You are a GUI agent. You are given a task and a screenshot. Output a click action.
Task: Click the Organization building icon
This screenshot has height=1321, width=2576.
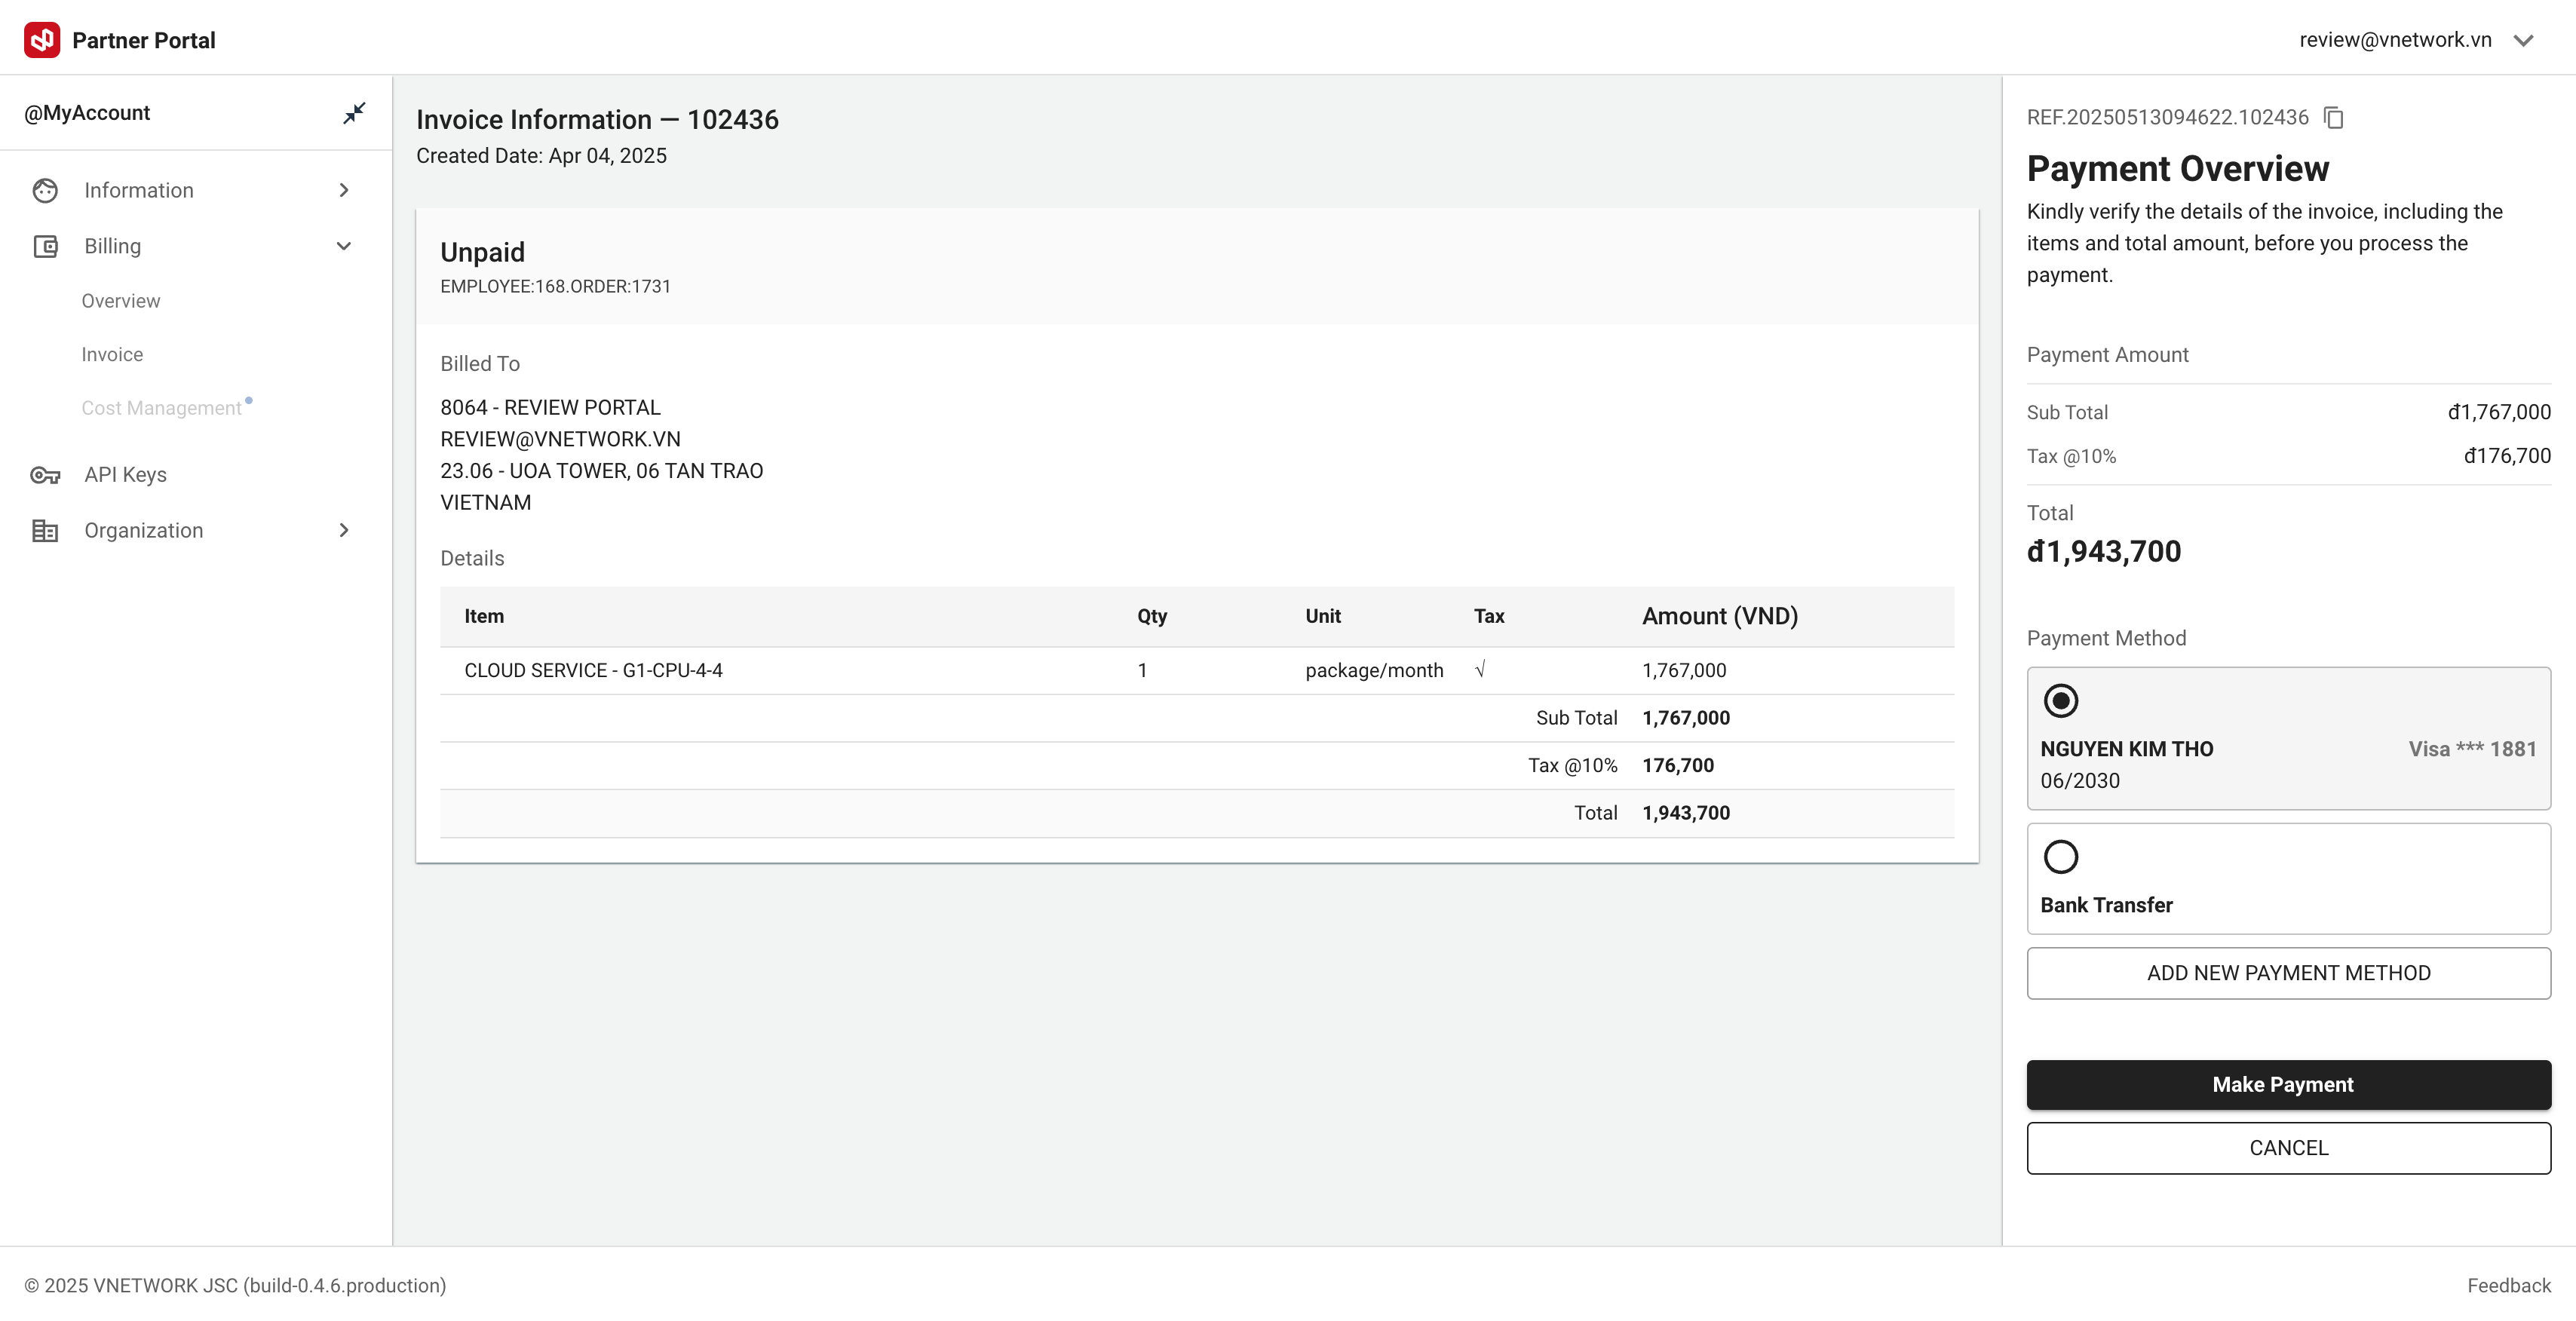coord(45,530)
